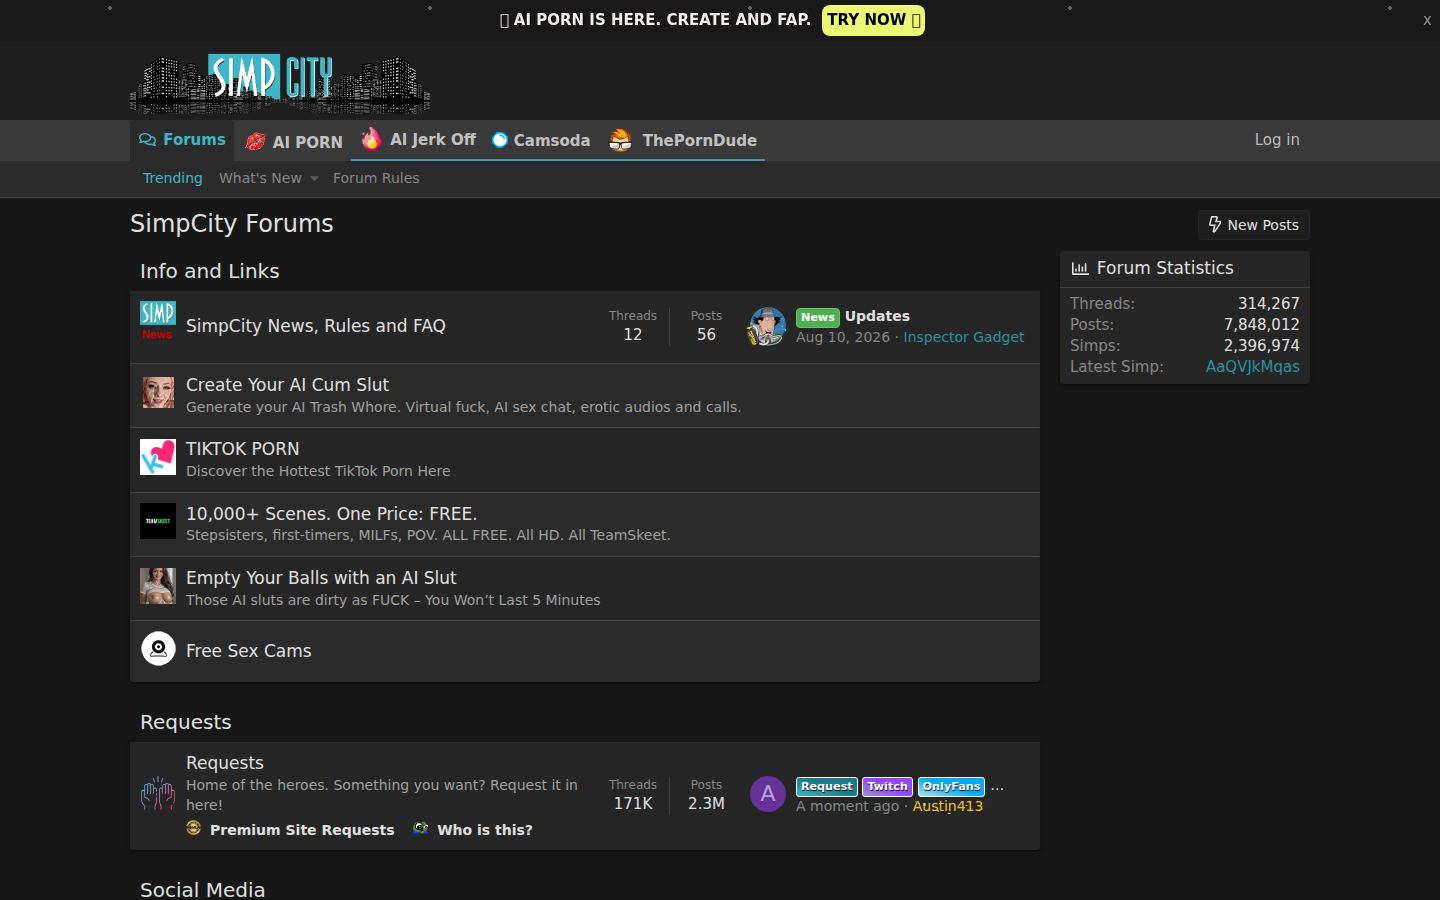Click the ThePornDude mascot icon
Screen dimensions: 1440x900
620,140
